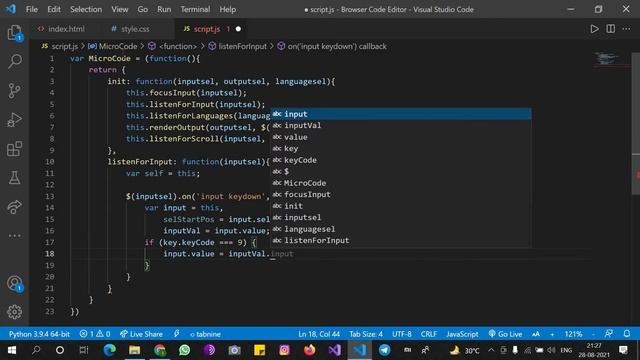This screenshot has width=640, height=360.
Task: Open the More Actions editor menu
Action: click(626, 29)
